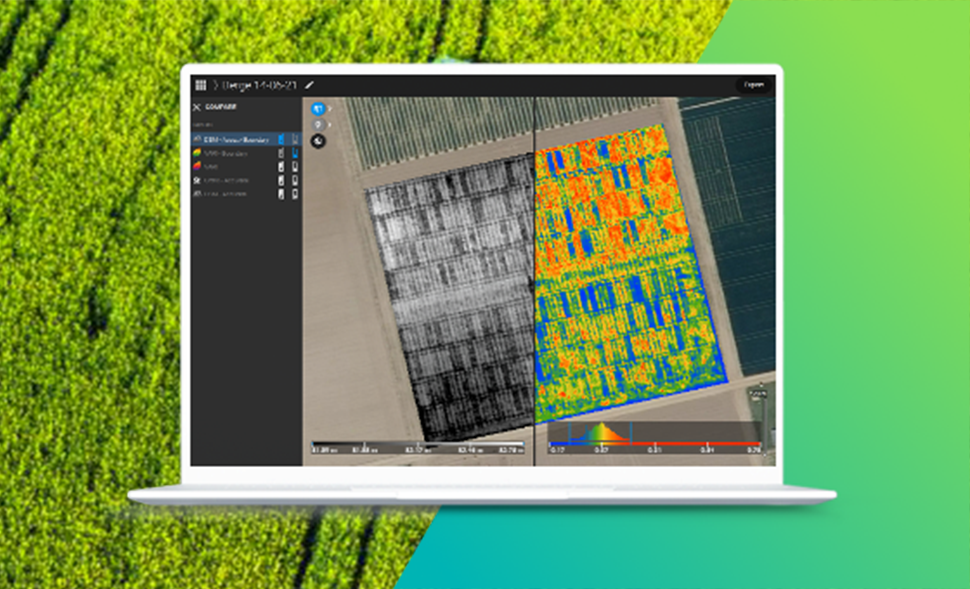Screen dimensions: 970x589
Task: Click the black round map button
Action: point(318,141)
